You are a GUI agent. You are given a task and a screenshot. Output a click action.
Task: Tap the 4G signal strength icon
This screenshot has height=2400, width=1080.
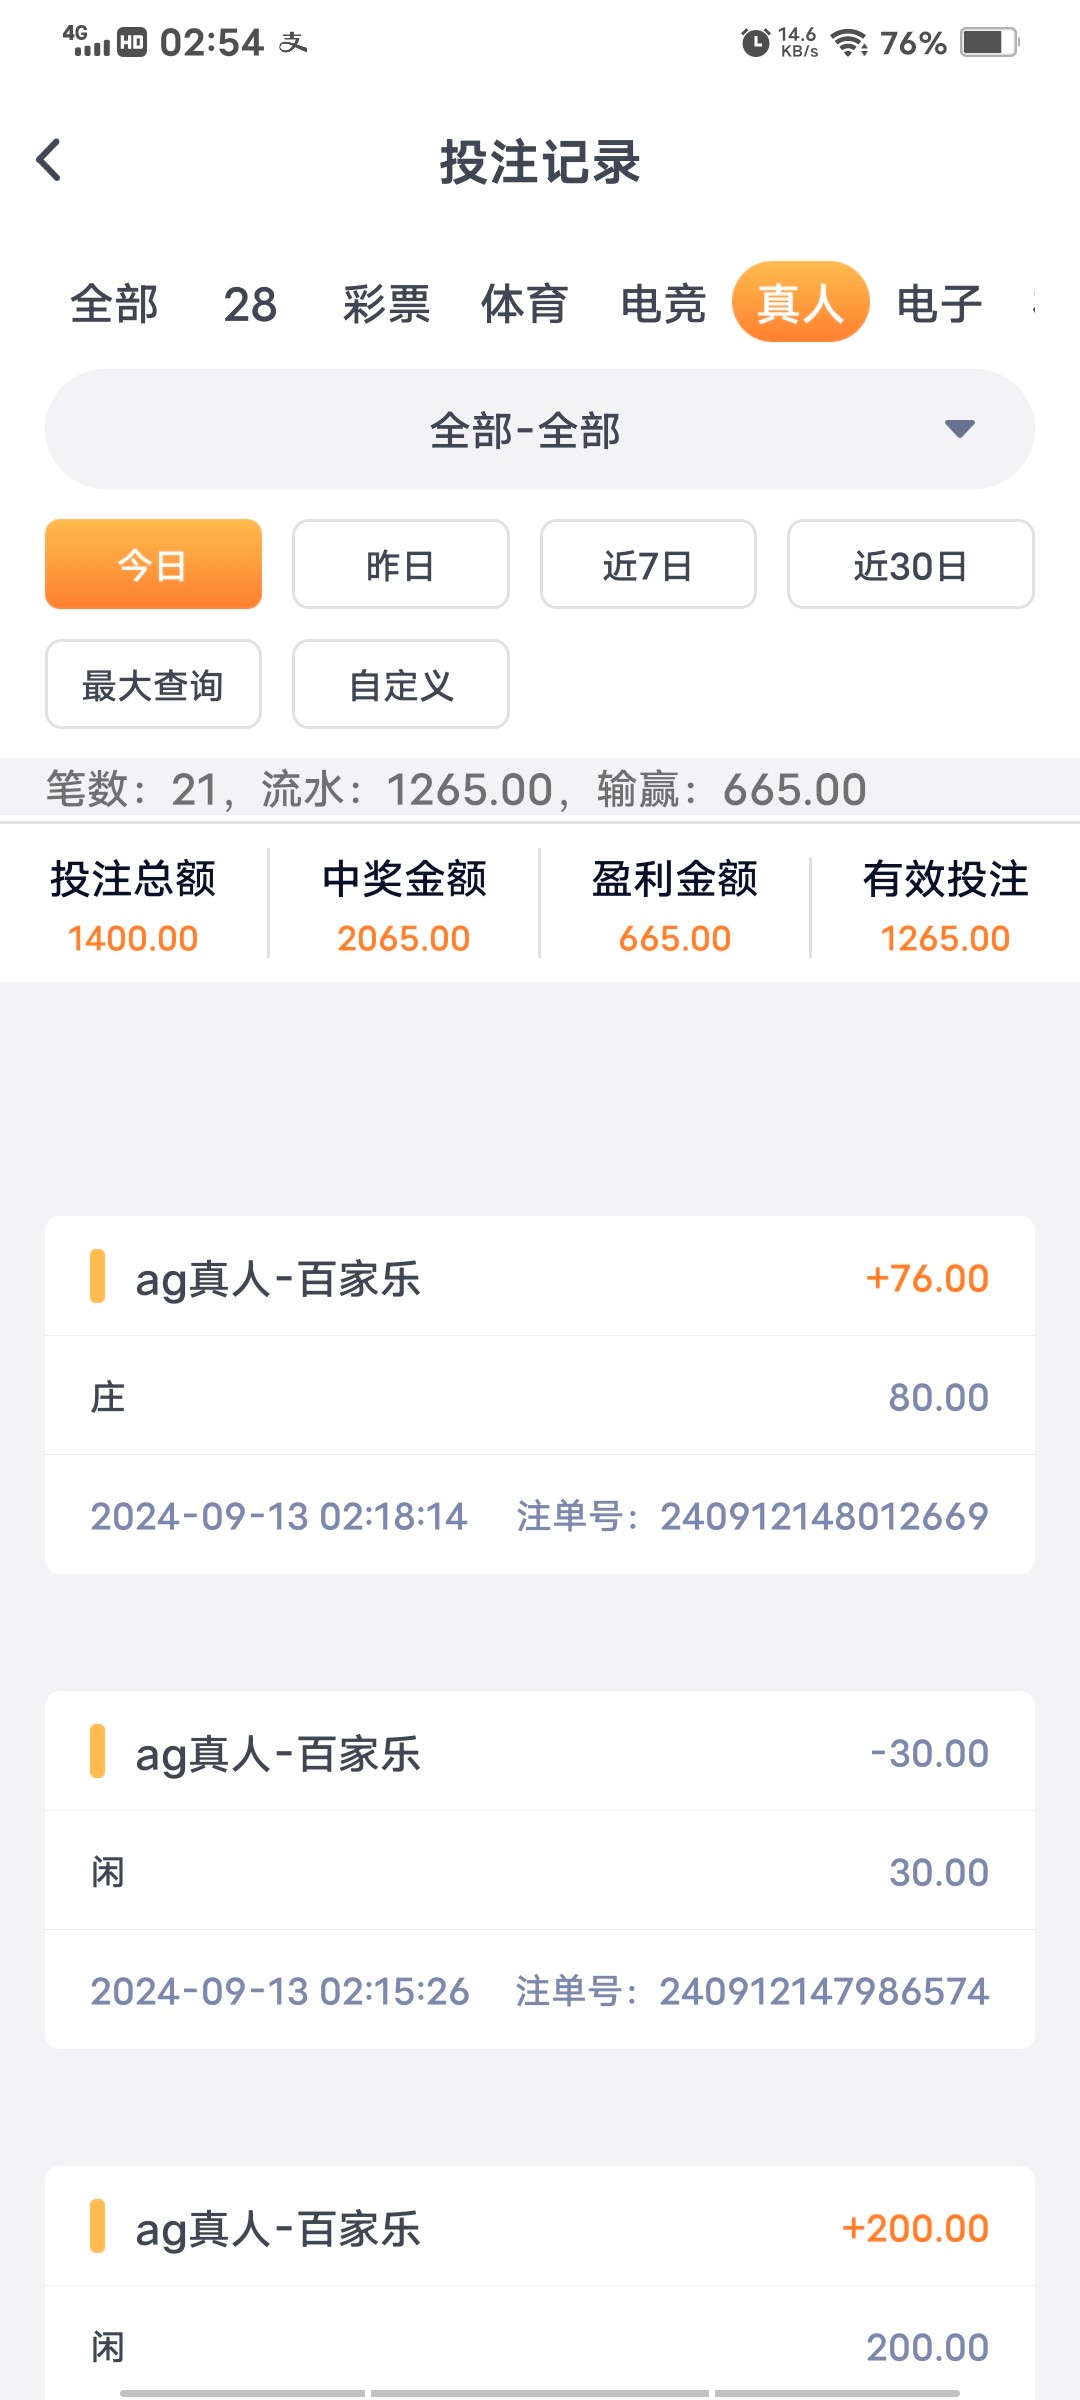click(x=86, y=41)
